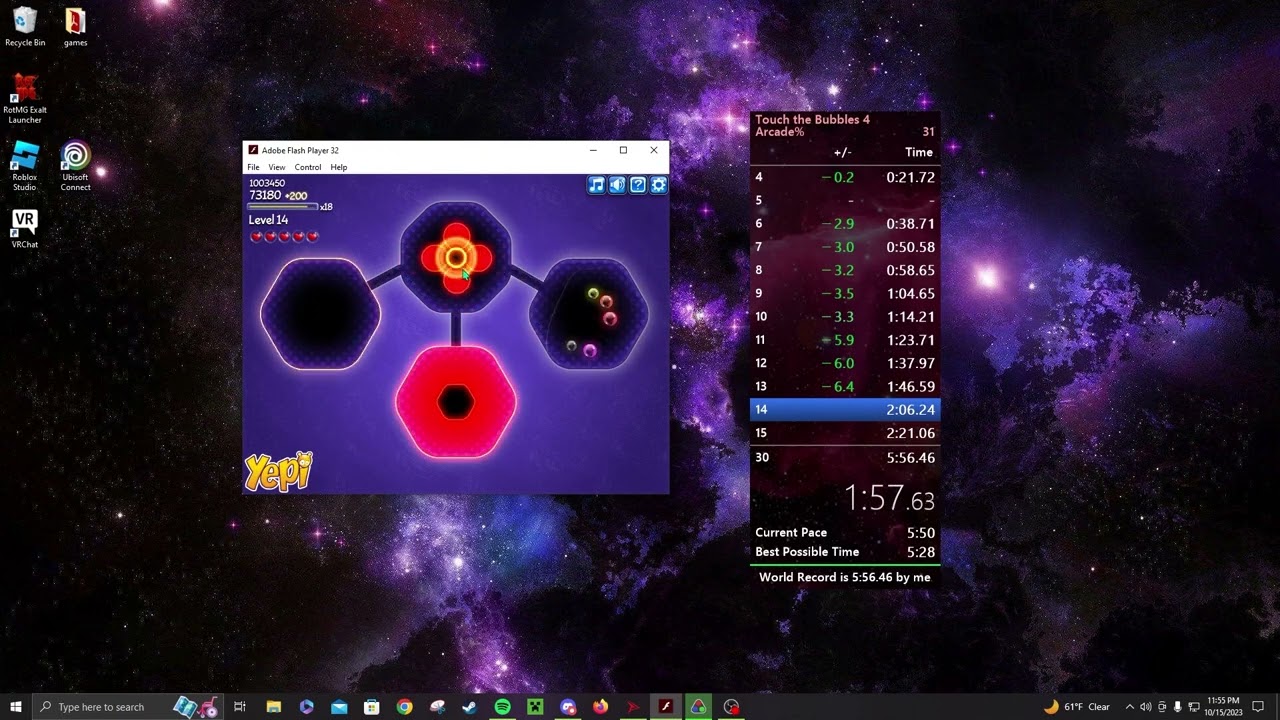The width and height of the screenshot is (1280, 720).
Task: Click the split 13 time 1:46.59
Action: pos(910,386)
